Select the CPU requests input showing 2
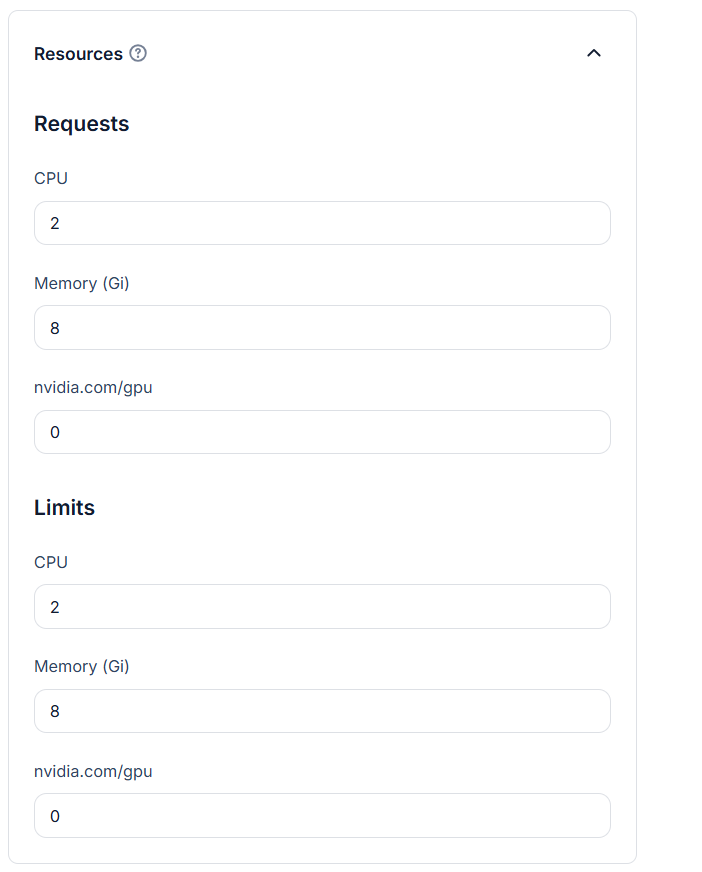The width and height of the screenshot is (702, 872). (322, 223)
